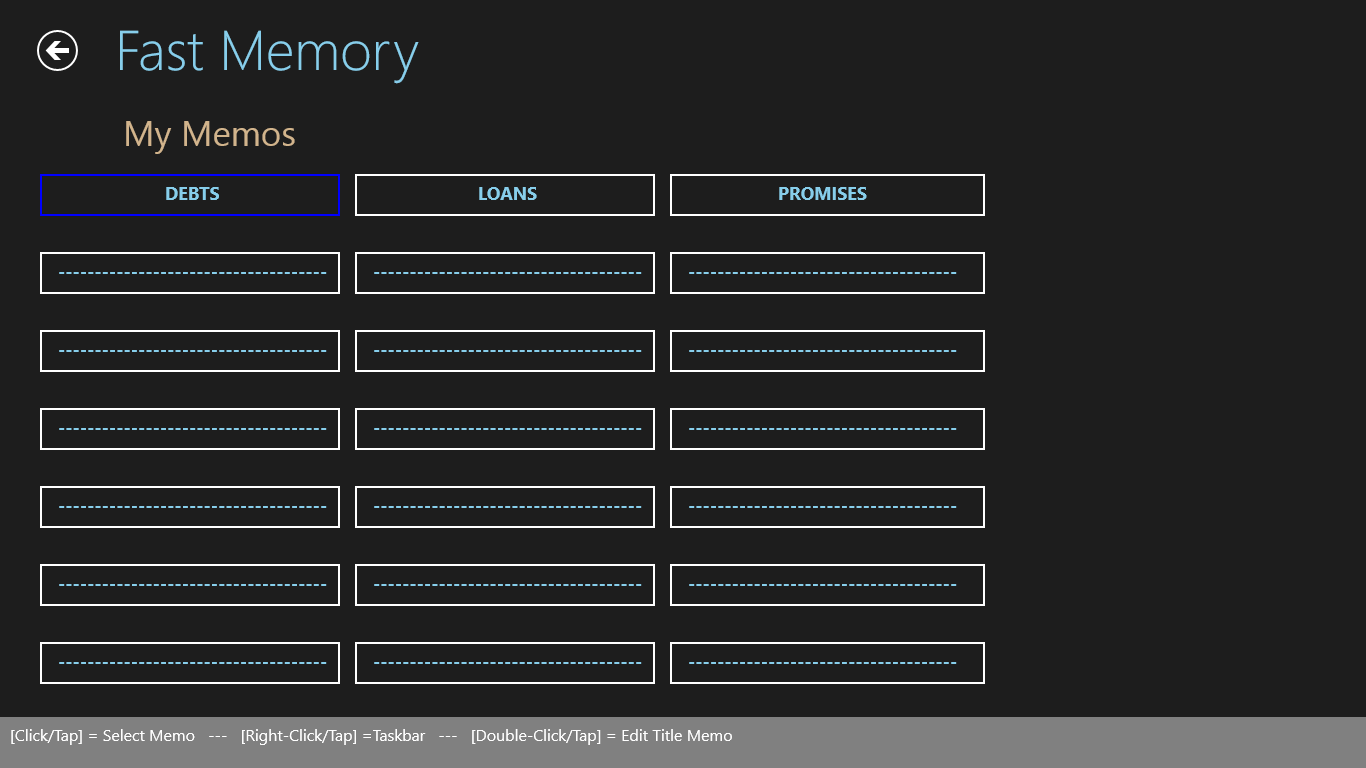Select bottom empty memo in right column

click(827, 663)
